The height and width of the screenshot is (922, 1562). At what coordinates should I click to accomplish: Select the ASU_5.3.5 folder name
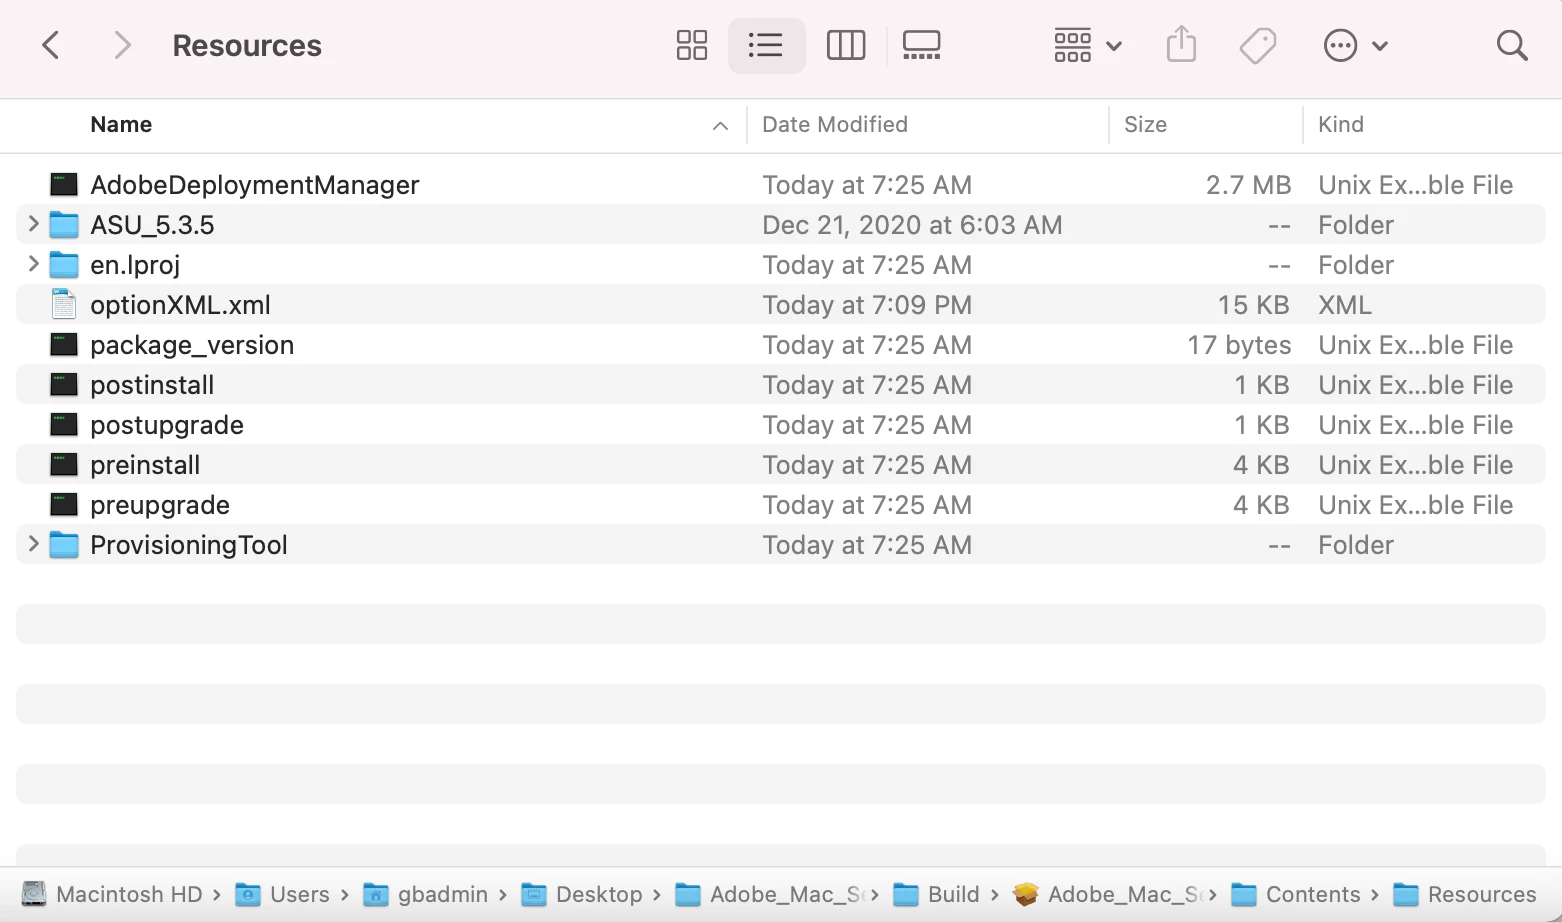click(x=152, y=225)
